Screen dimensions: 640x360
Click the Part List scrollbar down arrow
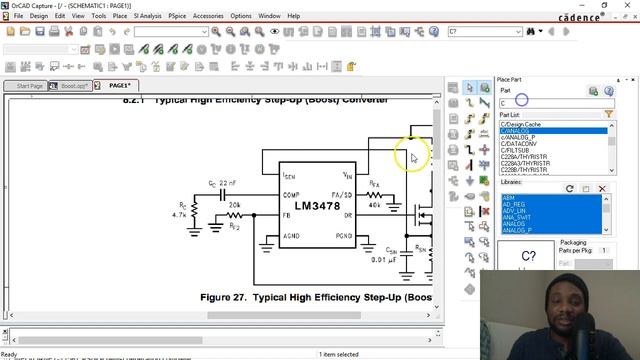coord(611,170)
